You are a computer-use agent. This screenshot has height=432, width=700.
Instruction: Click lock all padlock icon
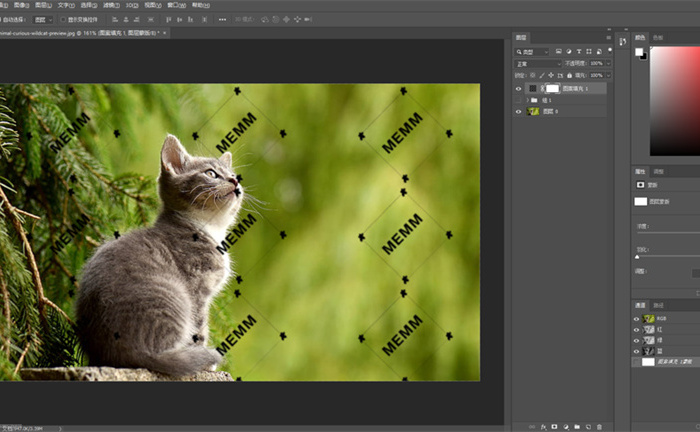click(x=569, y=75)
